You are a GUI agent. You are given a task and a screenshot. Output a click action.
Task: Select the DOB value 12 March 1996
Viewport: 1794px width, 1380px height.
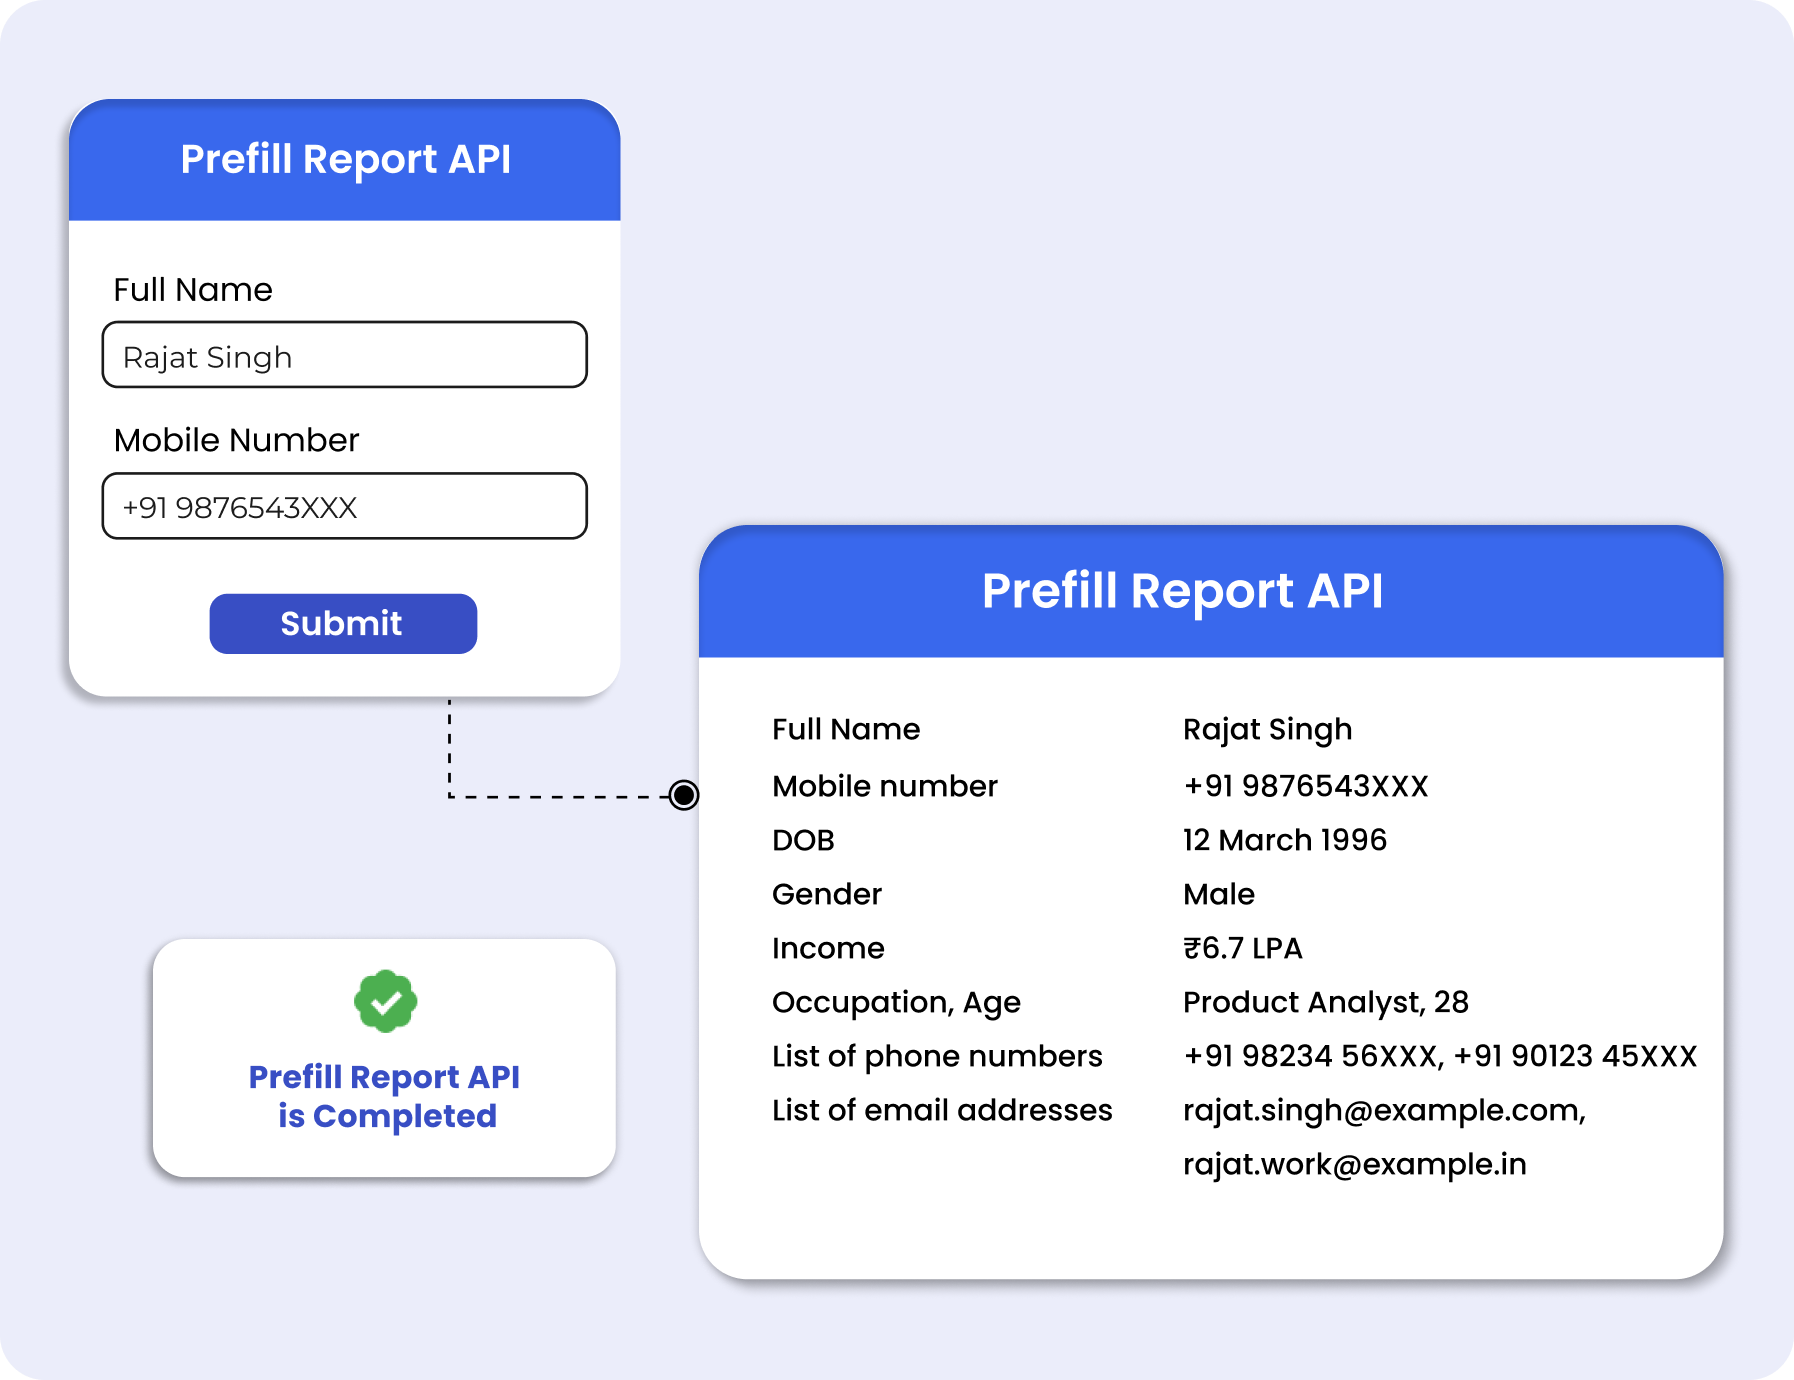[1284, 840]
